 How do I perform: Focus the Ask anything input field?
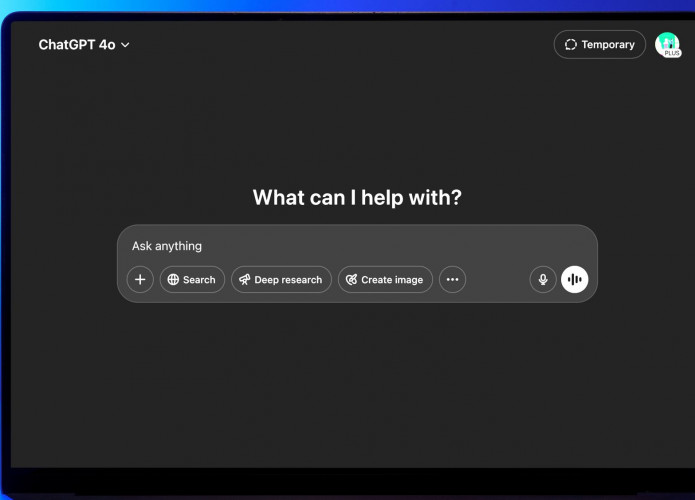[357, 246]
